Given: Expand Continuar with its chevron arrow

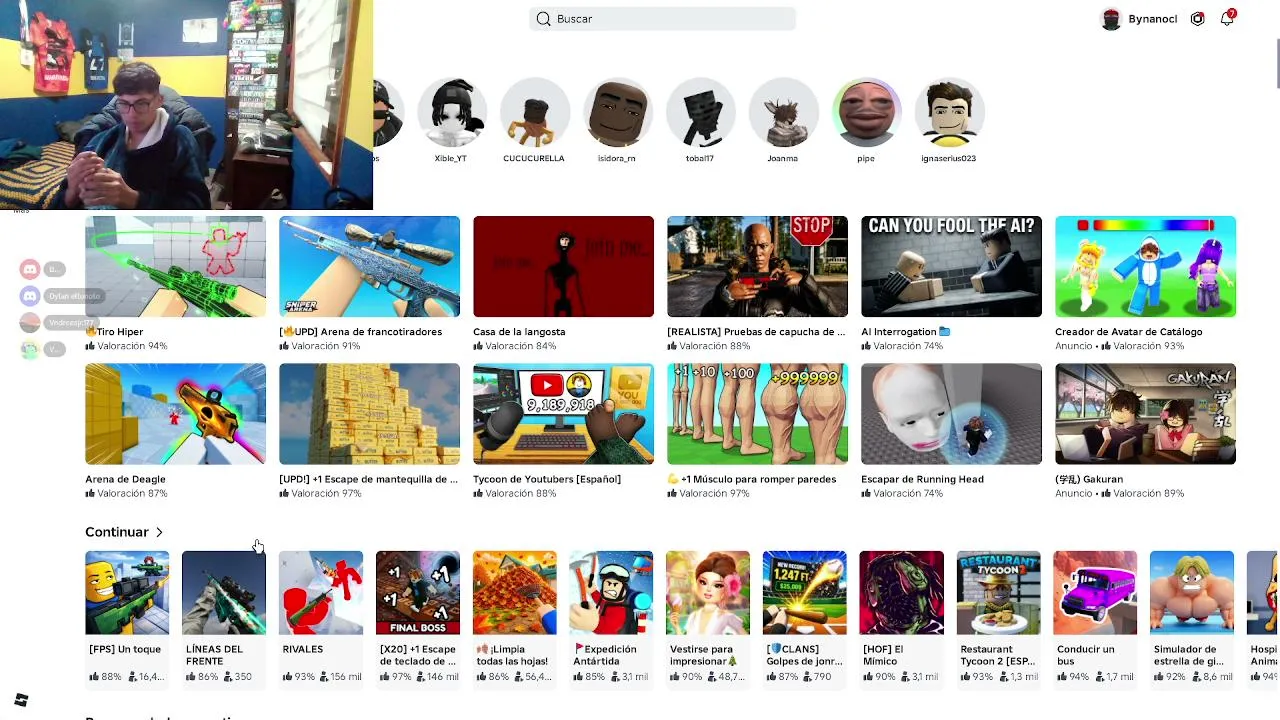Looking at the screenshot, I should point(159,532).
